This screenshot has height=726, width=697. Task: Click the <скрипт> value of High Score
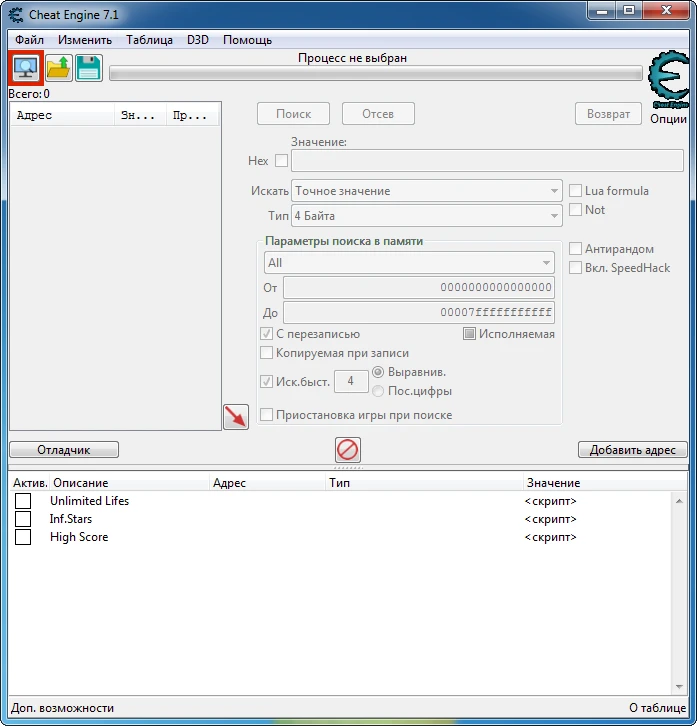tap(551, 537)
